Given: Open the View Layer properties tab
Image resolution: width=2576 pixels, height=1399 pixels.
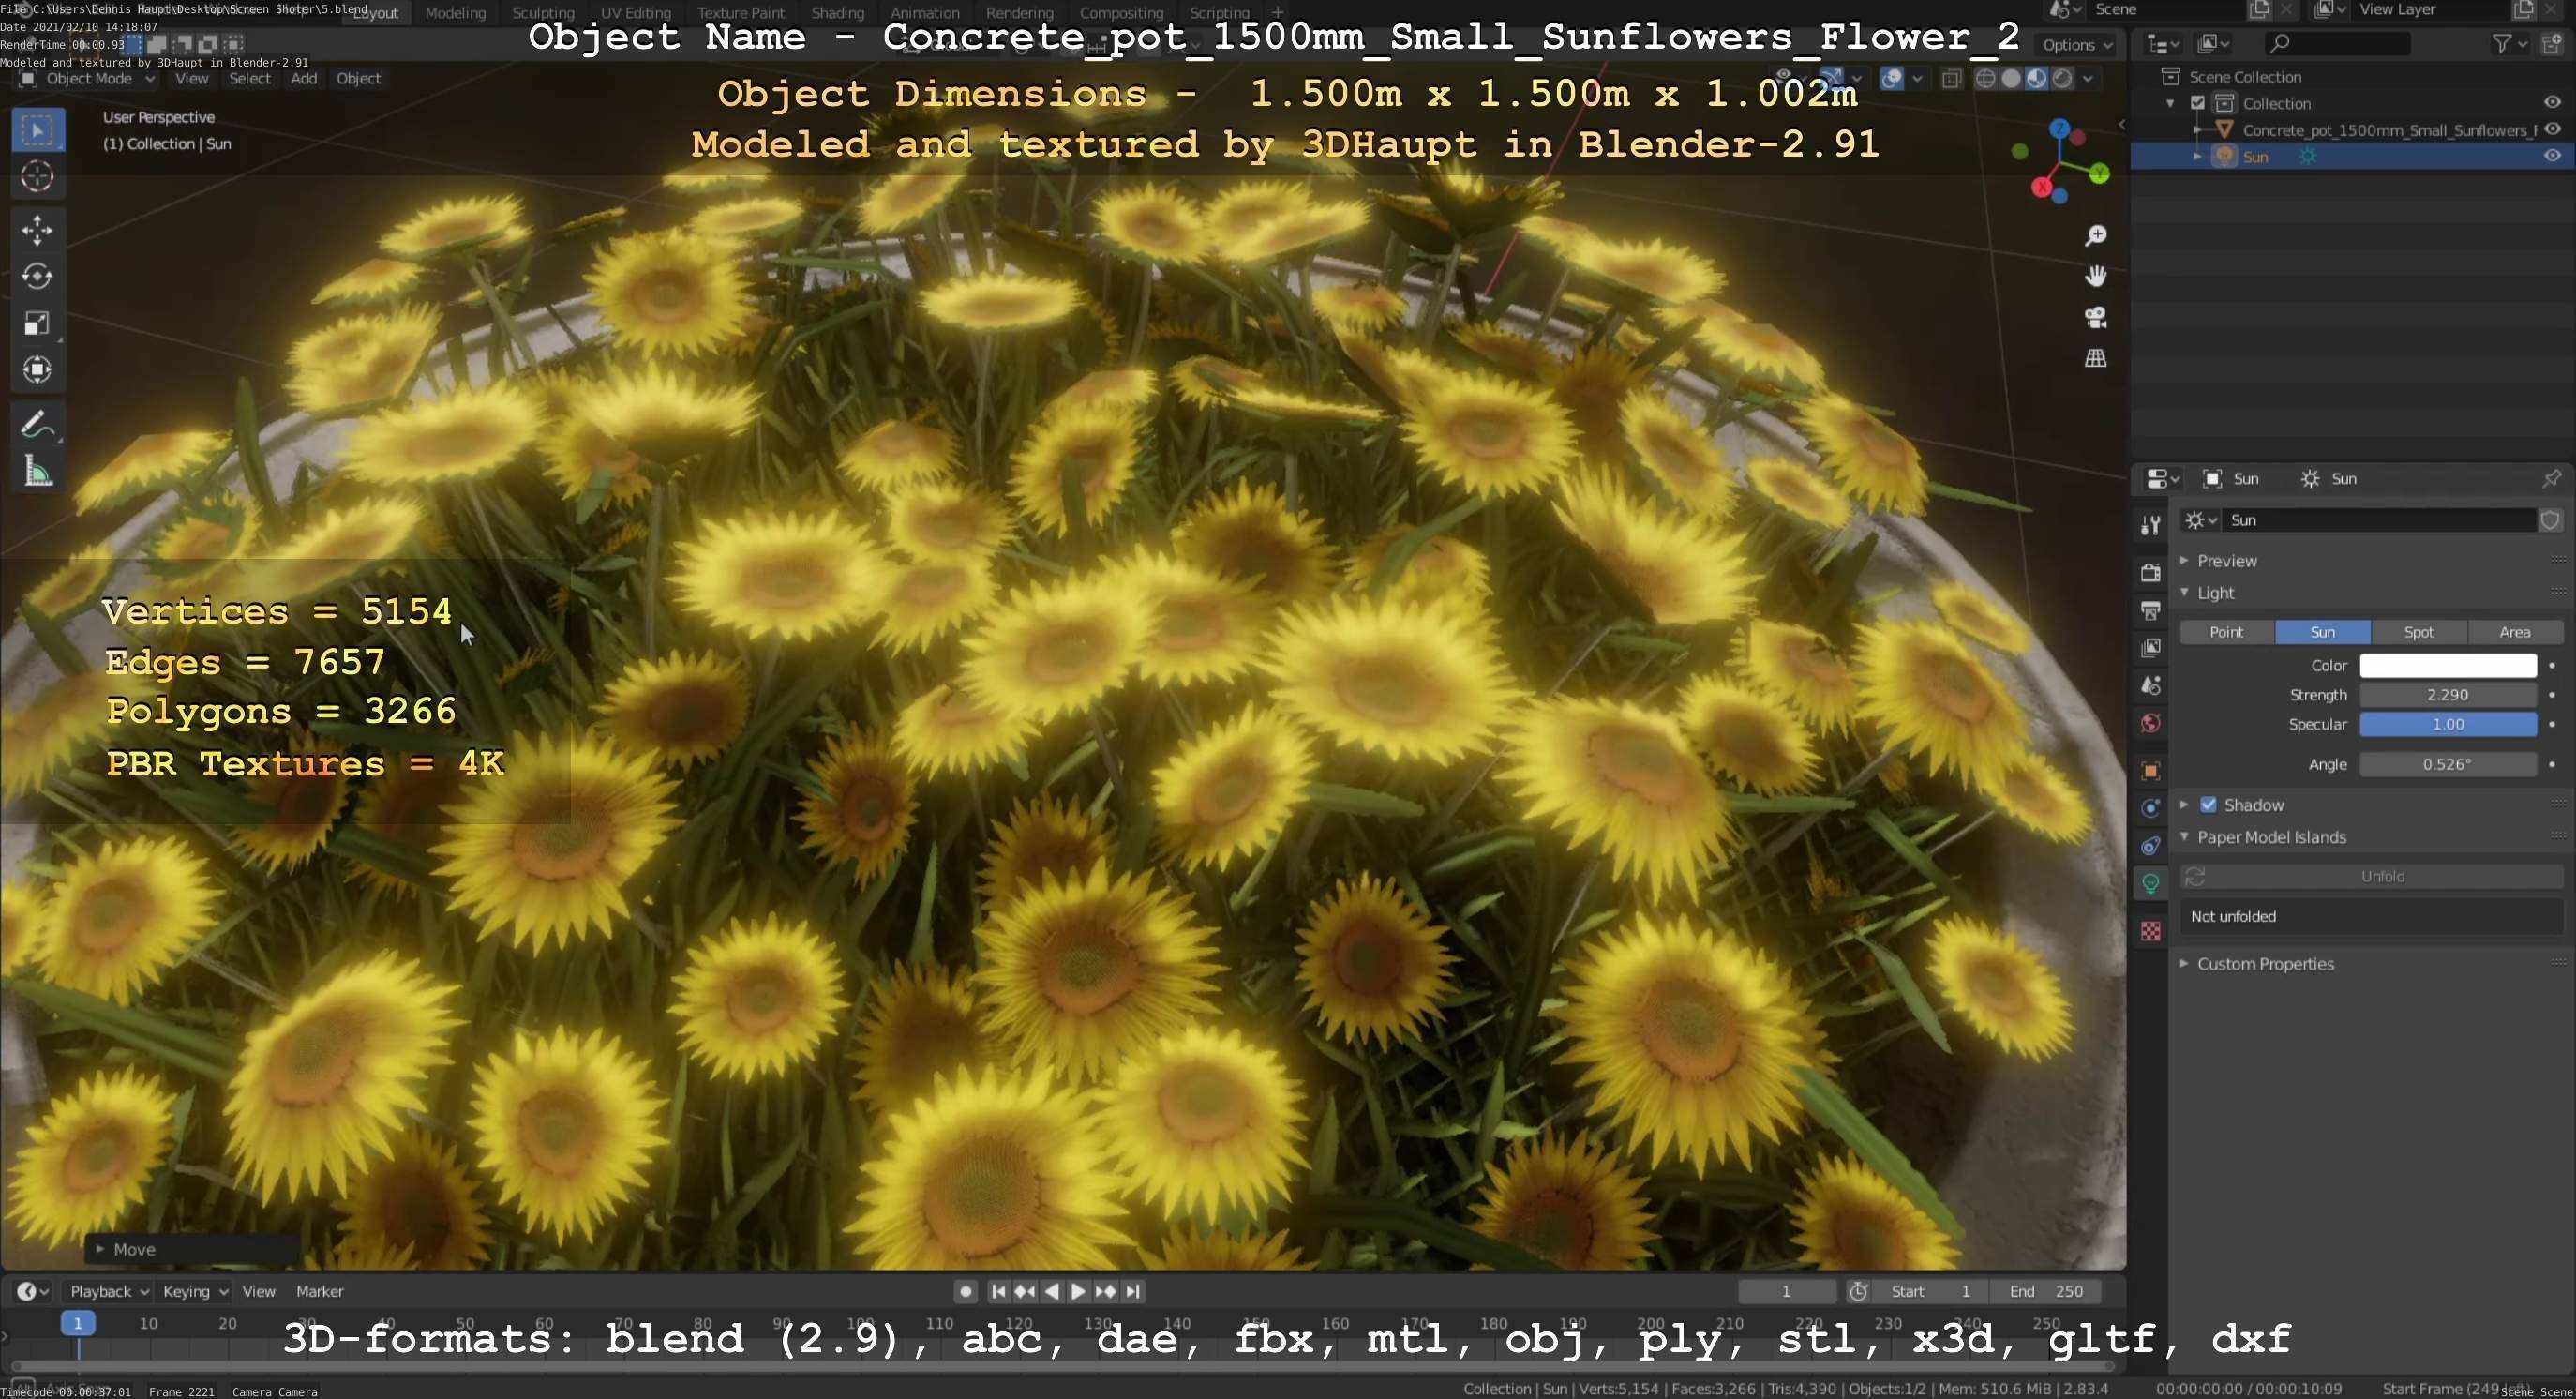Looking at the screenshot, I should (2150, 648).
